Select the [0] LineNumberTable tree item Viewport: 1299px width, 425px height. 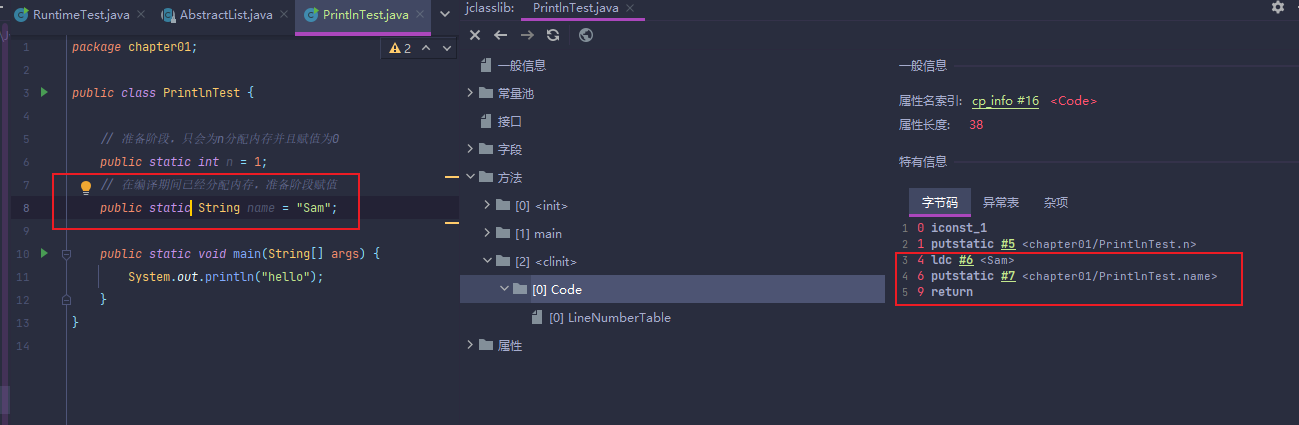point(610,317)
